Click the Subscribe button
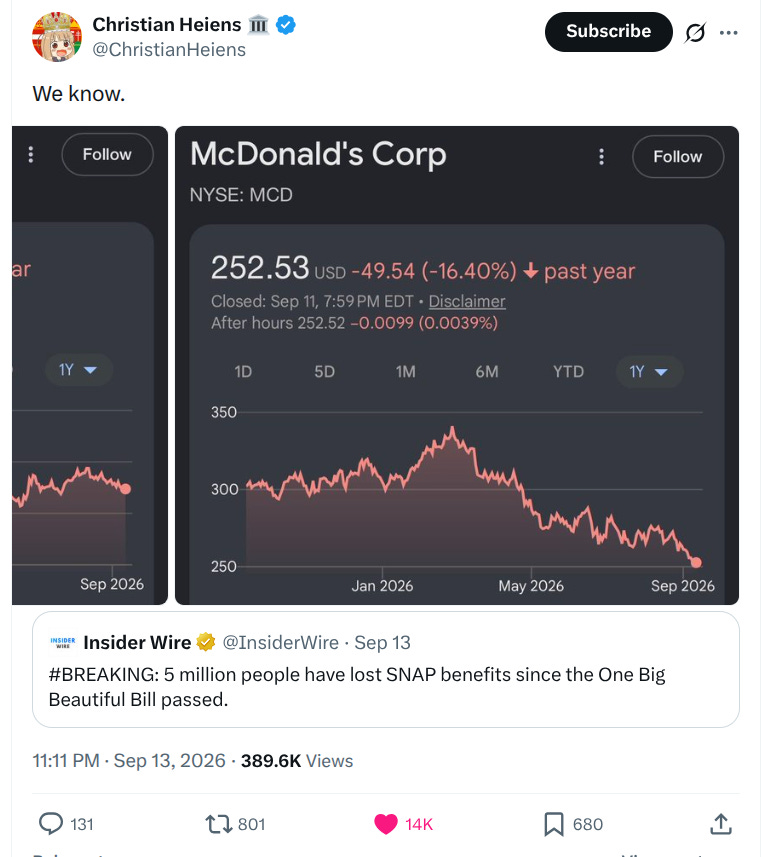The height and width of the screenshot is (857, 775). [x=608, y=32]
